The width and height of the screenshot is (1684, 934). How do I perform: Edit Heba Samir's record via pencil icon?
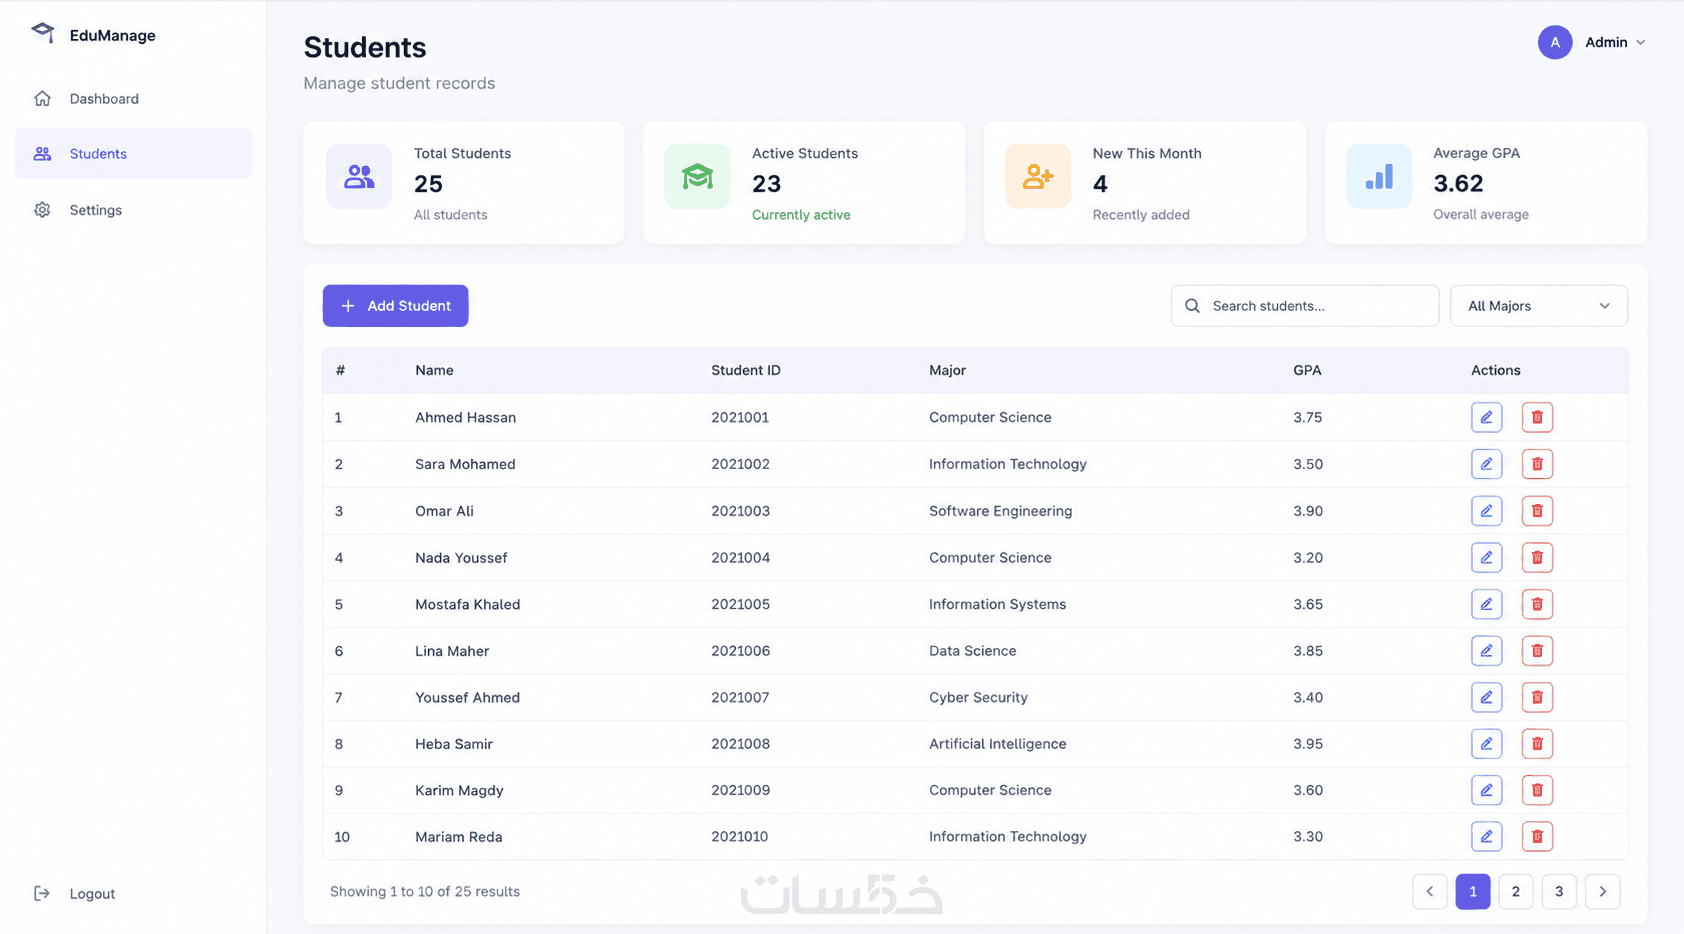pos(1486,744)
